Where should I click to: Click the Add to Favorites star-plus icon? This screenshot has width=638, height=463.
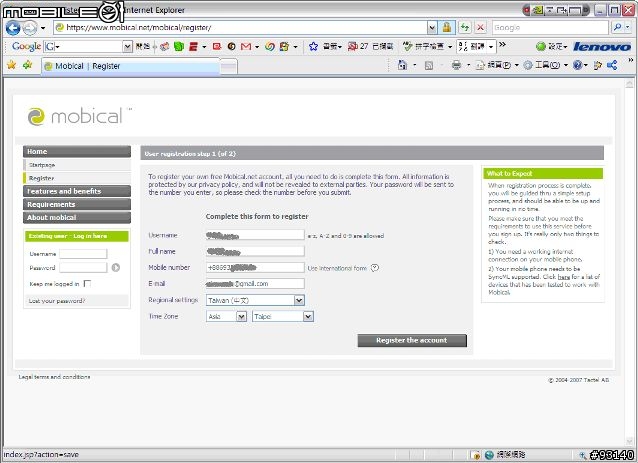click(x=28, y=65)
